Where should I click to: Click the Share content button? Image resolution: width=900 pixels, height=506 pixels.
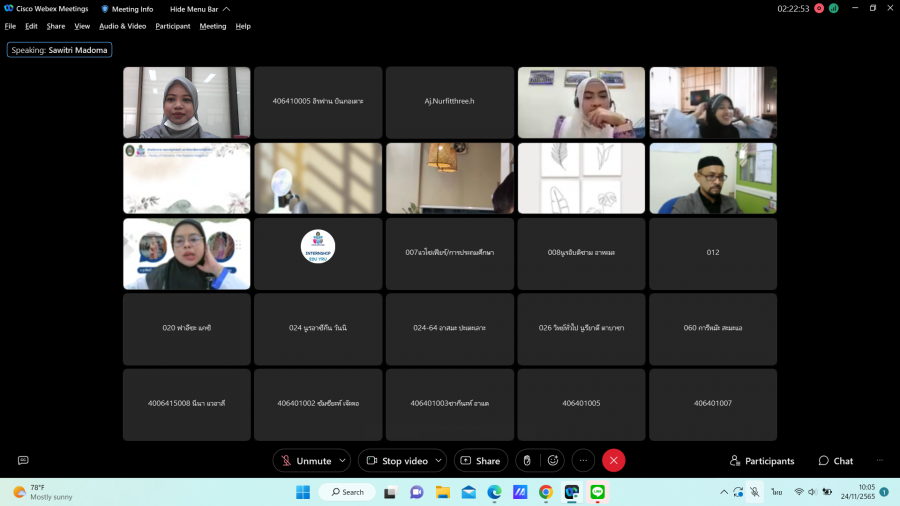480,460
